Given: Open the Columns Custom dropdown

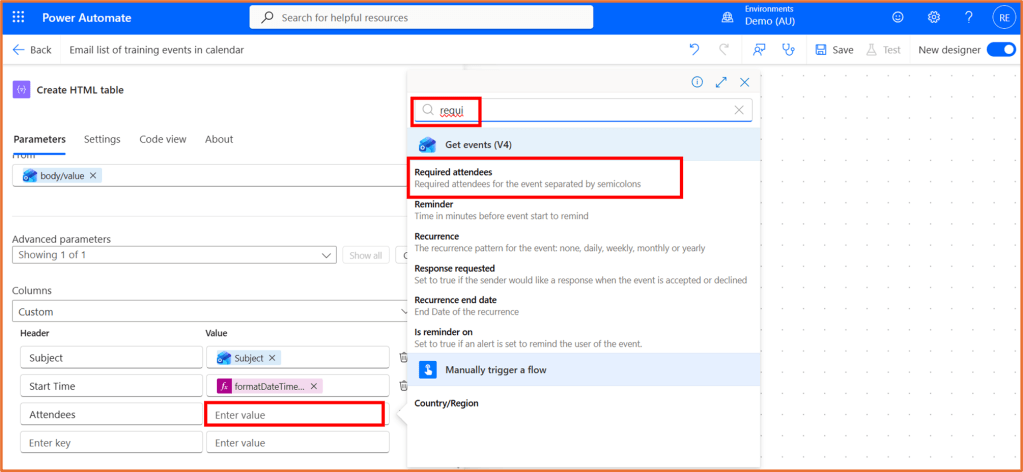Looking at the screenshot, I should 210,312.
